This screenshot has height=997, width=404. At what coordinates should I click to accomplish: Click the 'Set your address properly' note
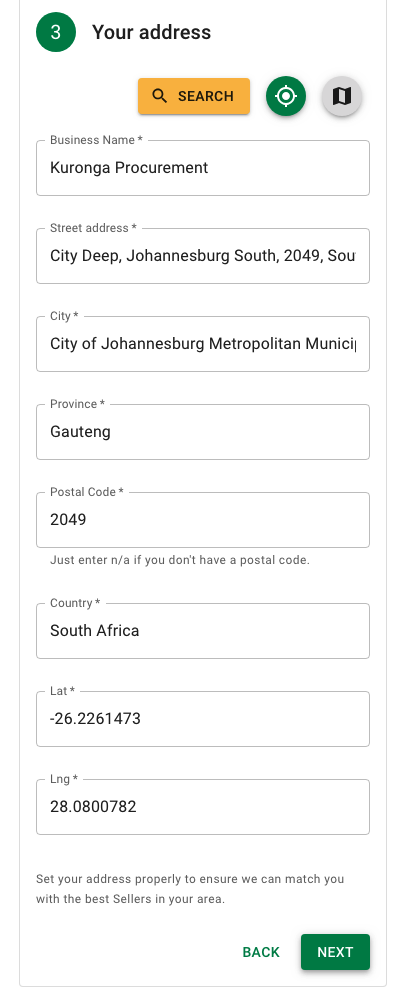pos(190,889)
